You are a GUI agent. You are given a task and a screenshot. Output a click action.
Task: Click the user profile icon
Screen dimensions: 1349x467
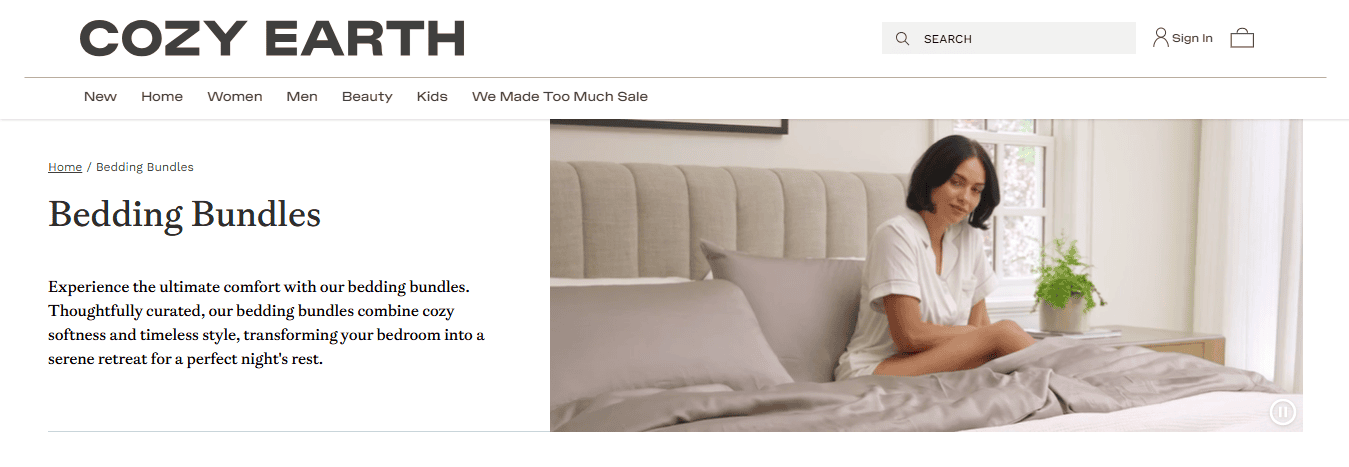tap(1160, 38)
